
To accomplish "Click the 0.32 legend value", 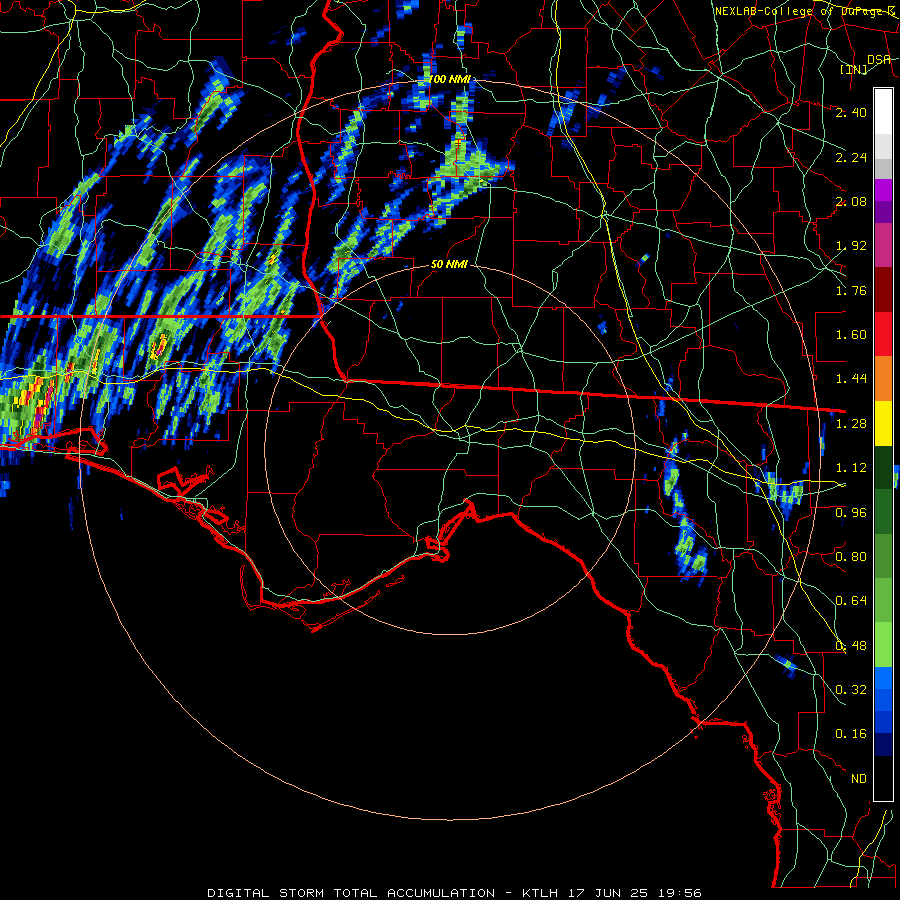I will [x=851, y=690].
